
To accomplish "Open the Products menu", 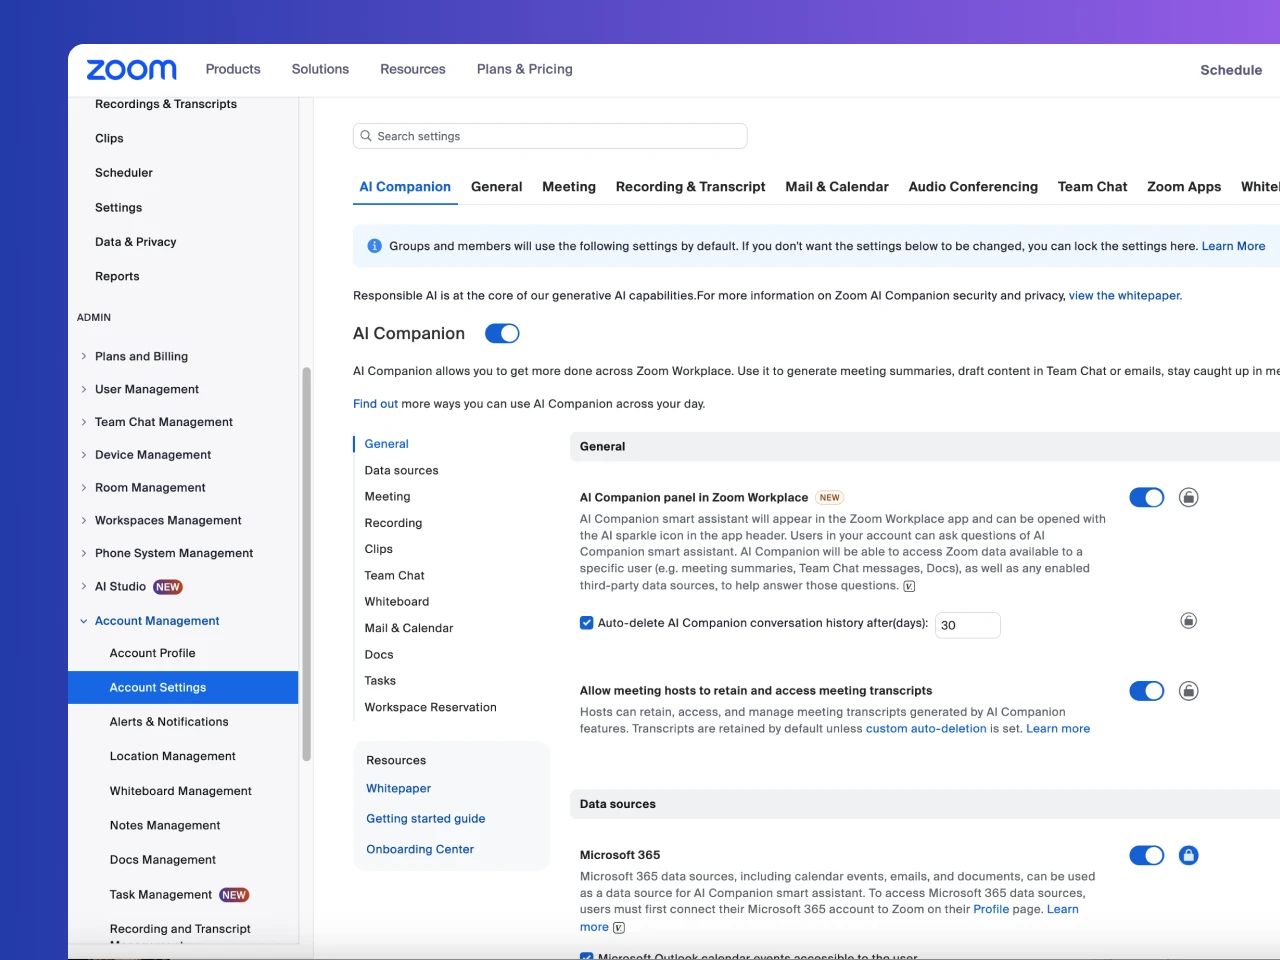I will coord(232,69).
